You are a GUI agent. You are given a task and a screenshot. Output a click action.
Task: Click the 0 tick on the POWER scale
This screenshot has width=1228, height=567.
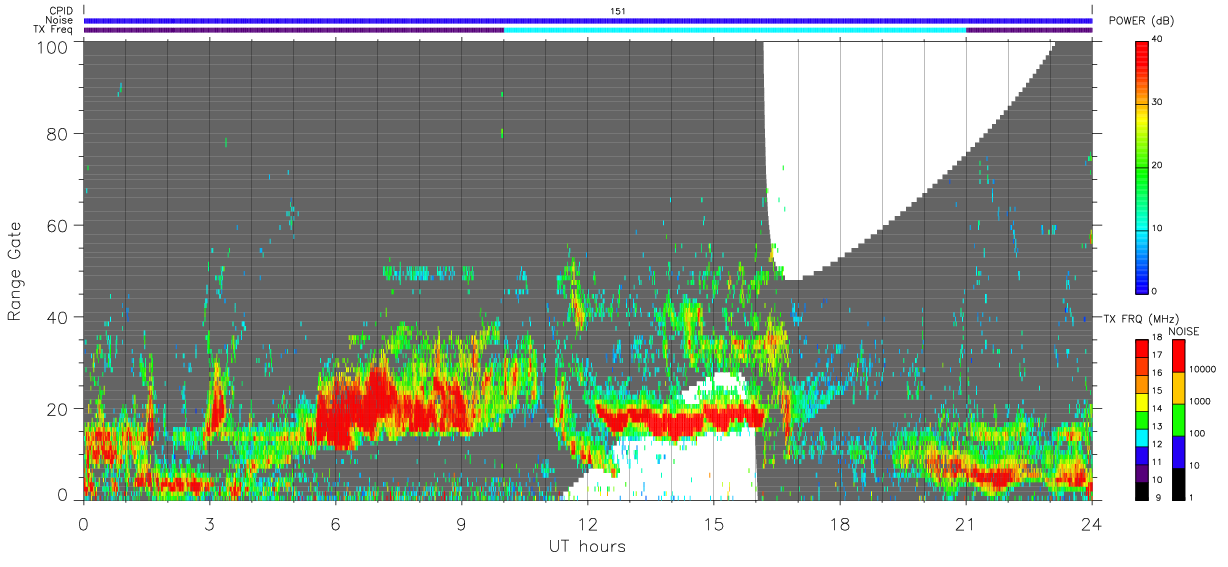click(1156, 291)
